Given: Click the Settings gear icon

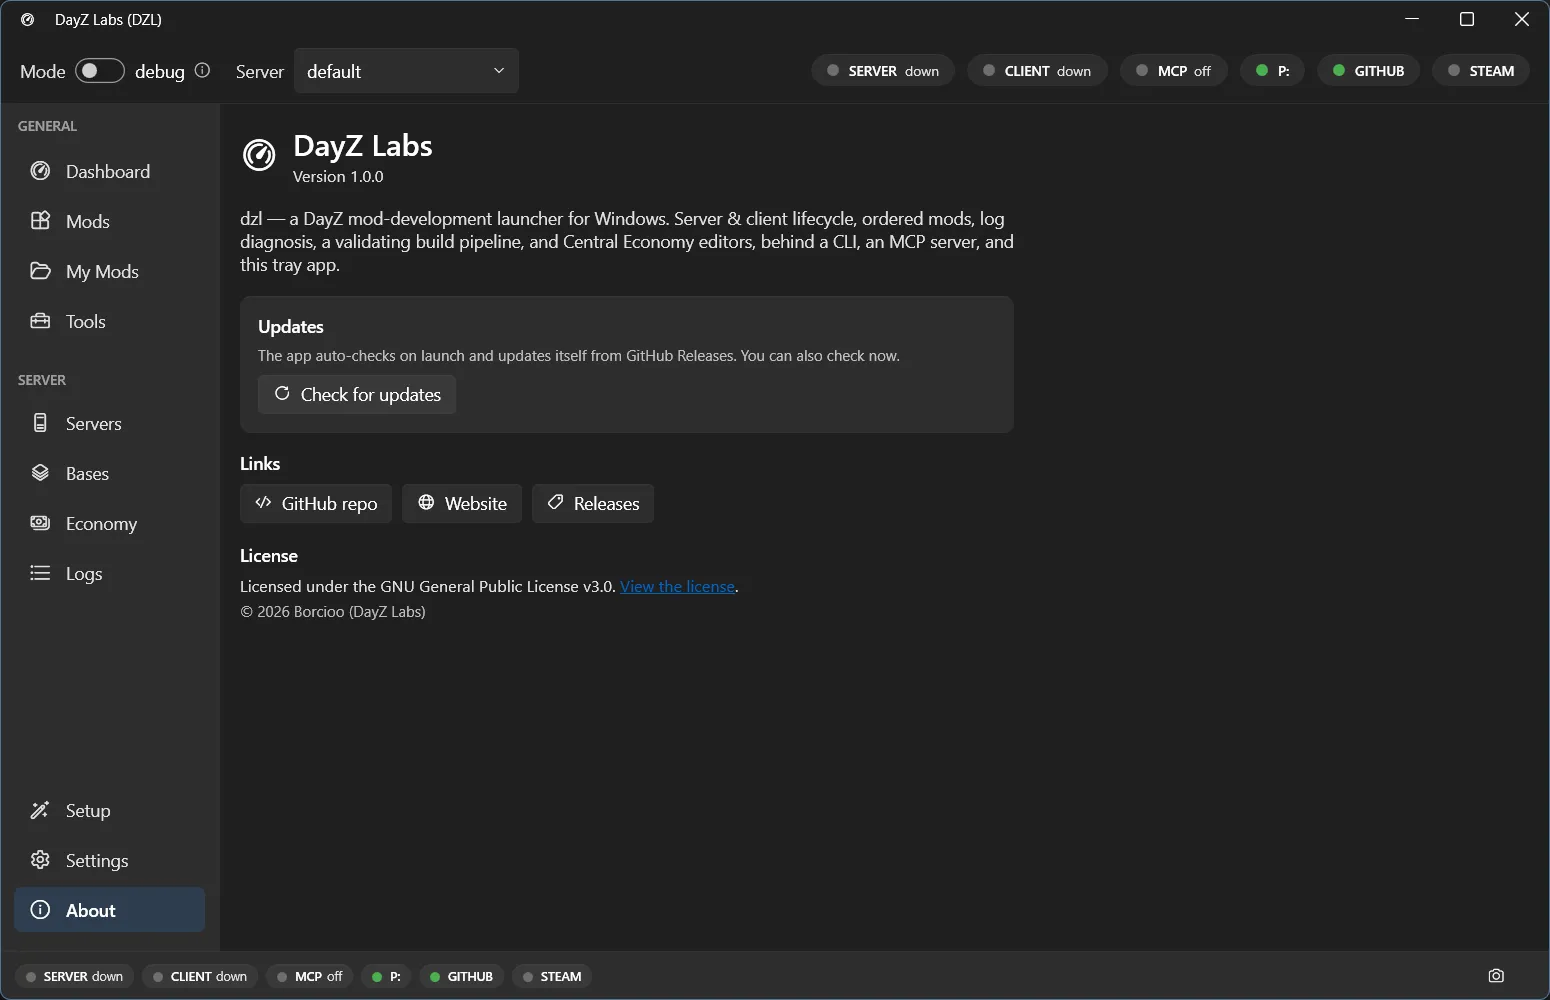Looking at the screenshot, I should click(40, 860).
